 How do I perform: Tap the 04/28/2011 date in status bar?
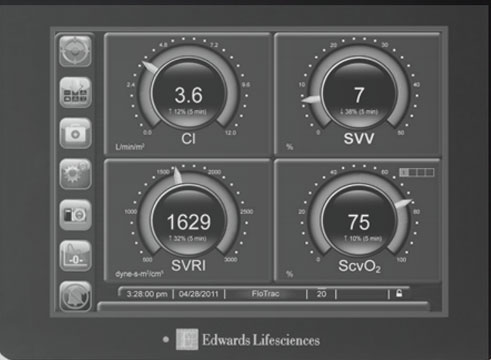199,294
